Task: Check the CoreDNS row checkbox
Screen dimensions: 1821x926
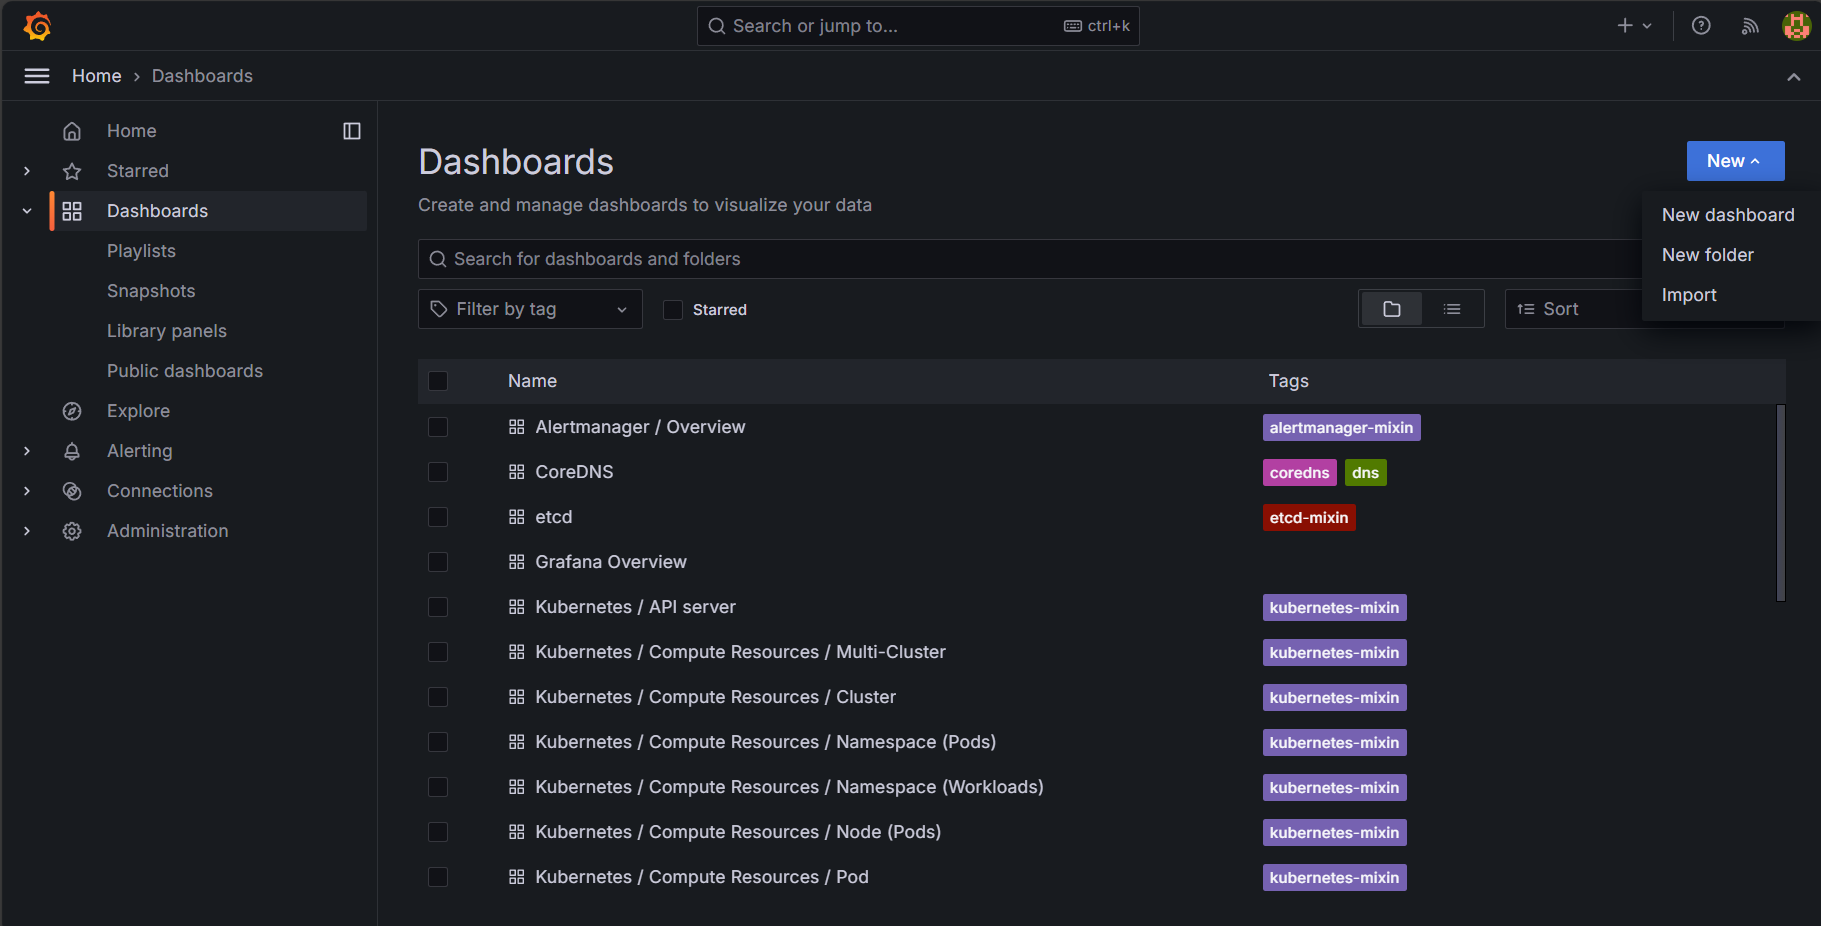Action: pos(438,472)
